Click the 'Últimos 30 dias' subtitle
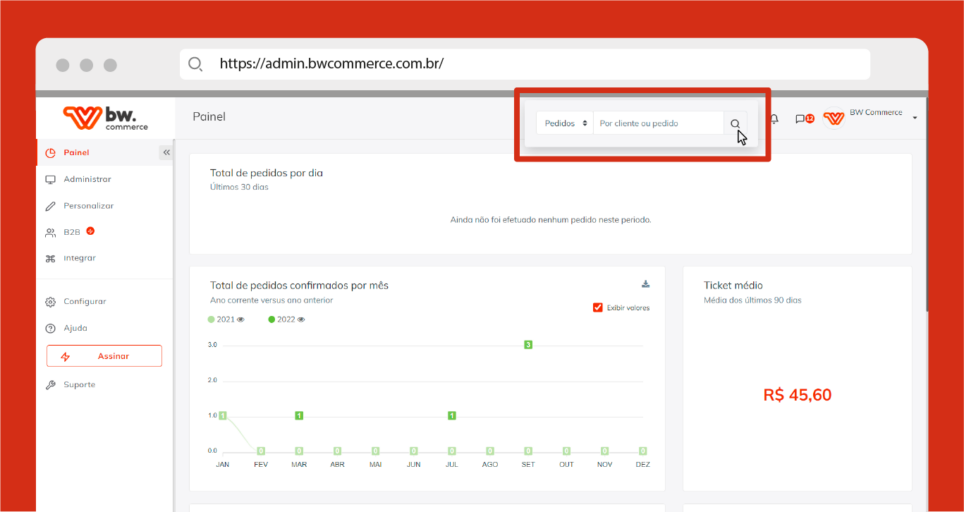This screenshot has width=964, height=512. tap(239, 187)
